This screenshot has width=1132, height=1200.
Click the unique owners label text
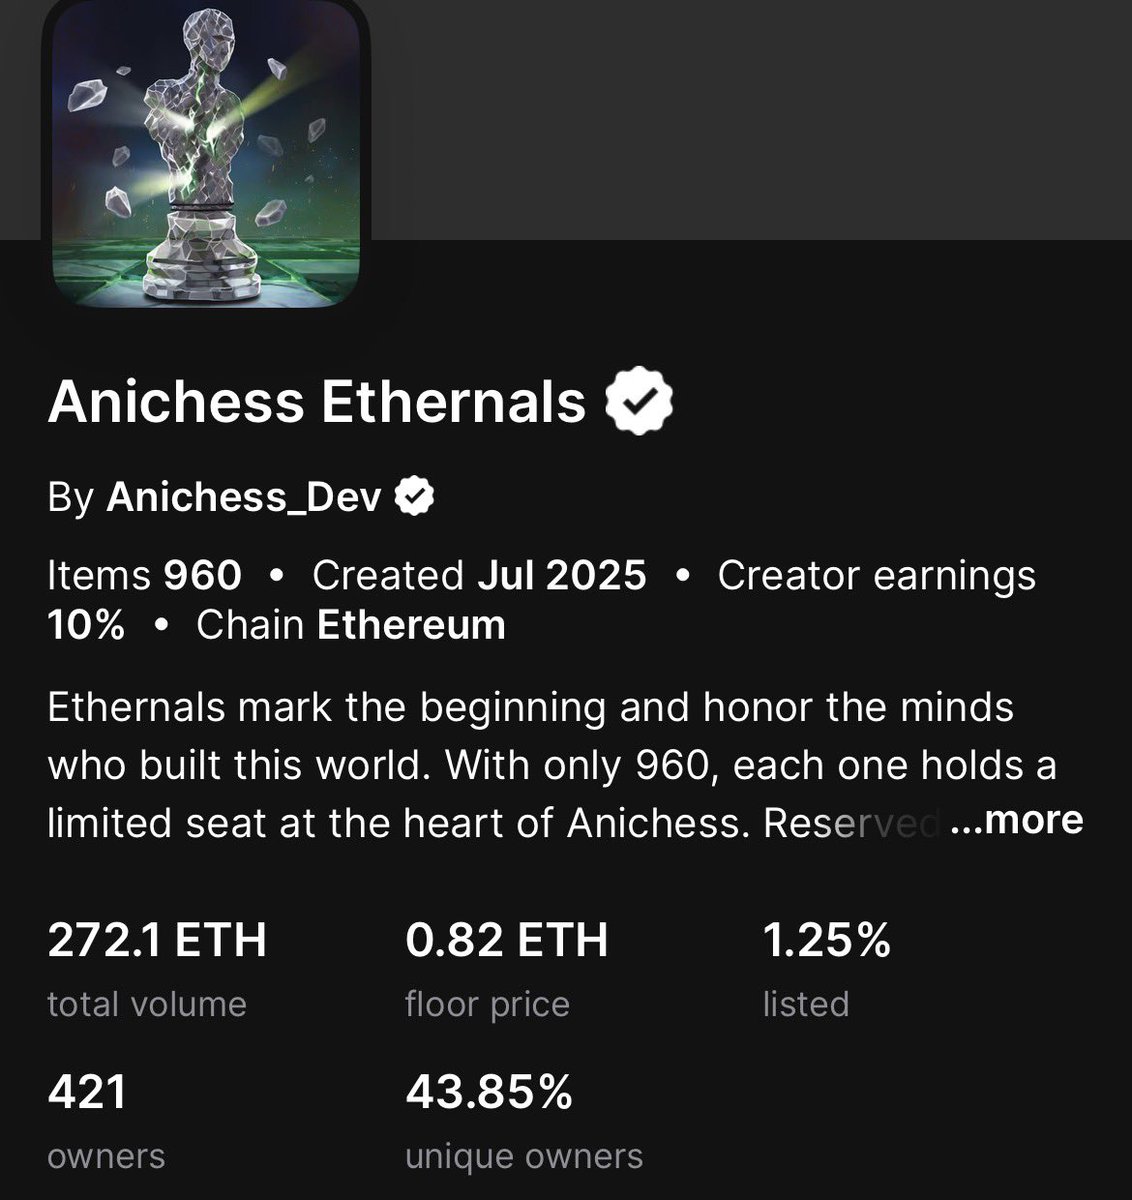coord(524,1156)
